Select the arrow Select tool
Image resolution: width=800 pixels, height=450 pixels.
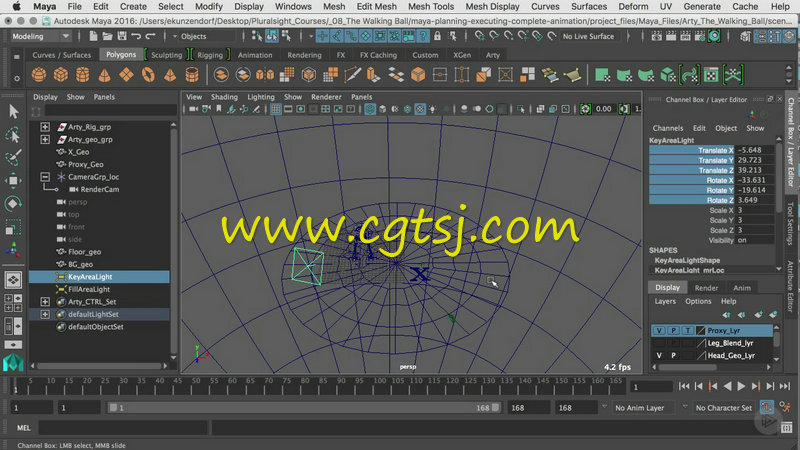(x=13, y=111)
